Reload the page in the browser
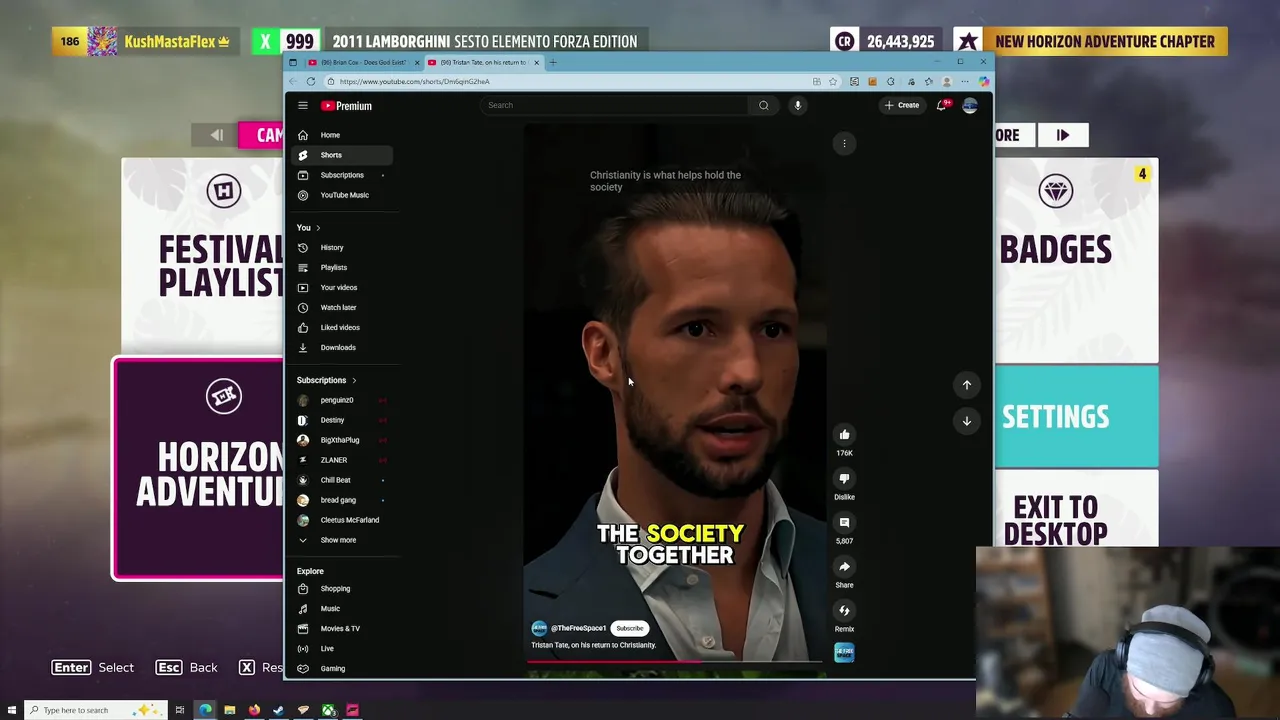1280x720 pixels. point(311,81)
